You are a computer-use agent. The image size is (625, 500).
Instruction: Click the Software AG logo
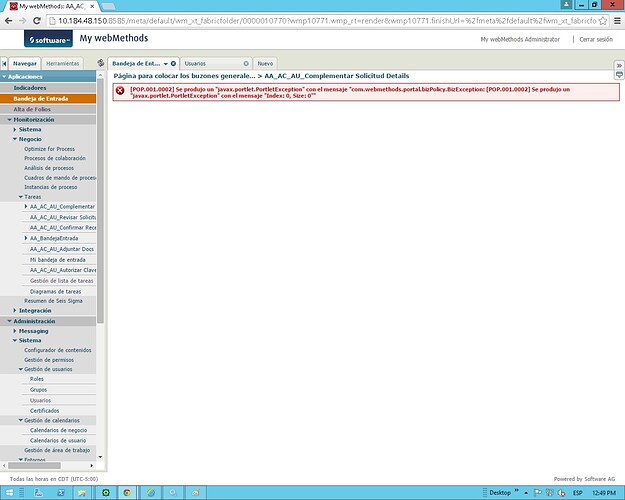pyautogui.click(x=48, y=39)
